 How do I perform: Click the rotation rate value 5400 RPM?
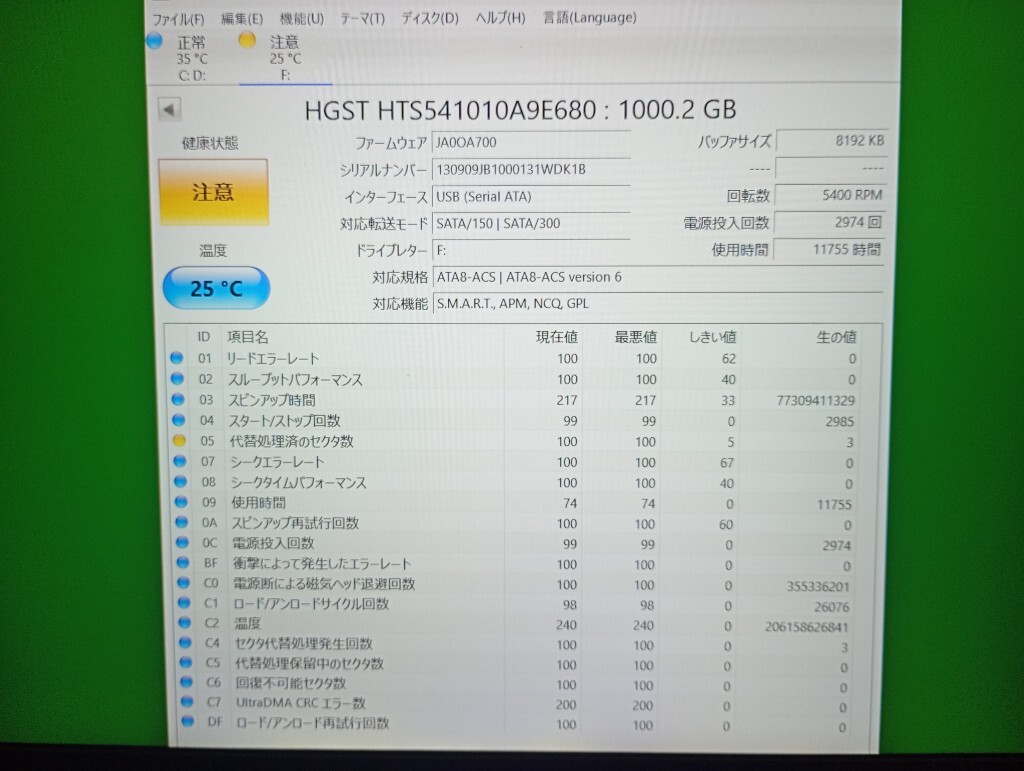click(830, 195)
